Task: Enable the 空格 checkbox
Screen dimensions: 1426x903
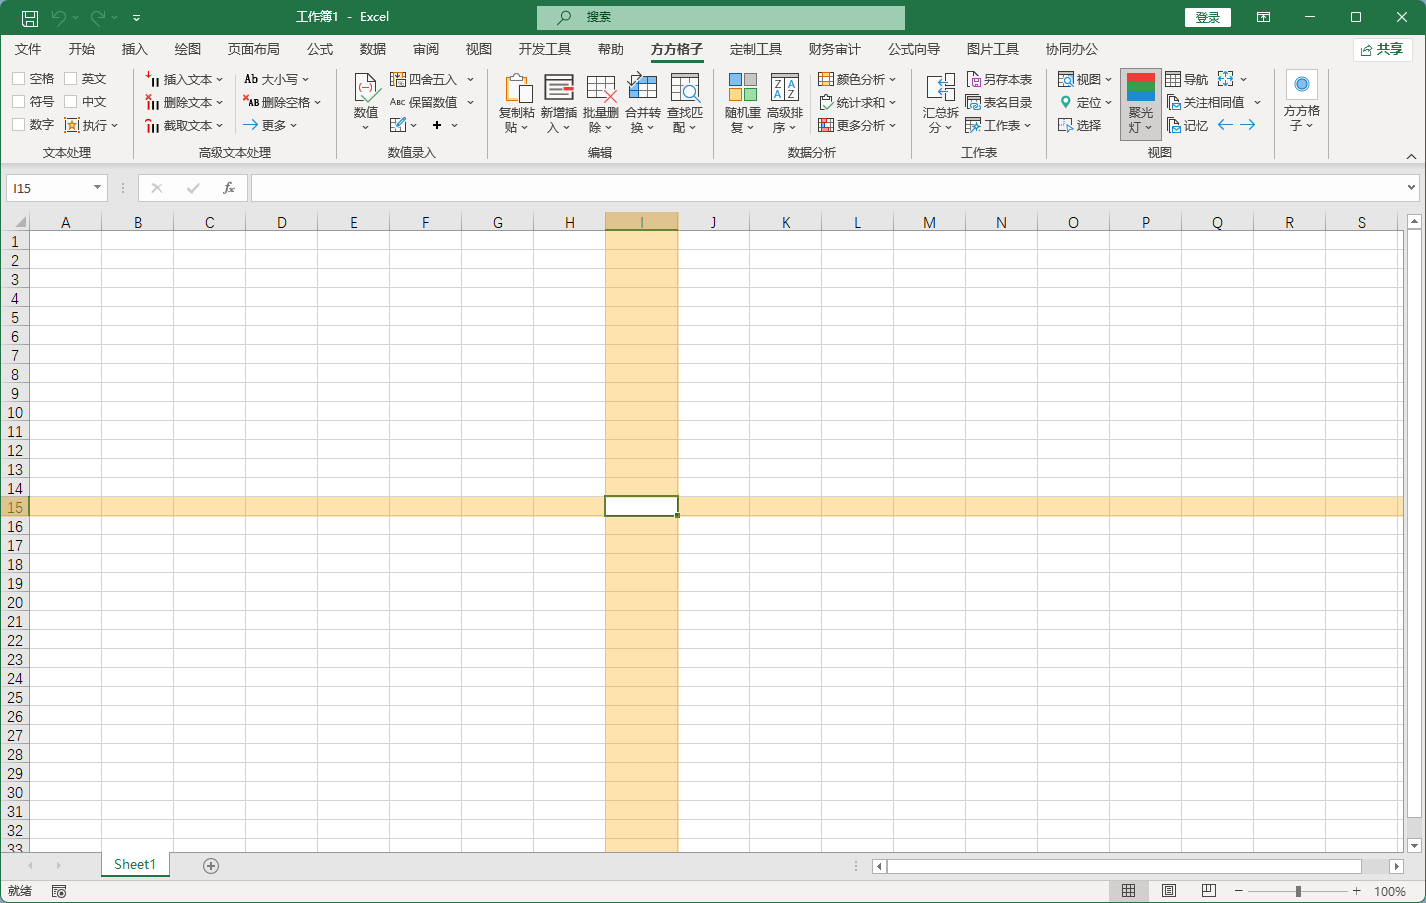Action: tap(19, 79)
